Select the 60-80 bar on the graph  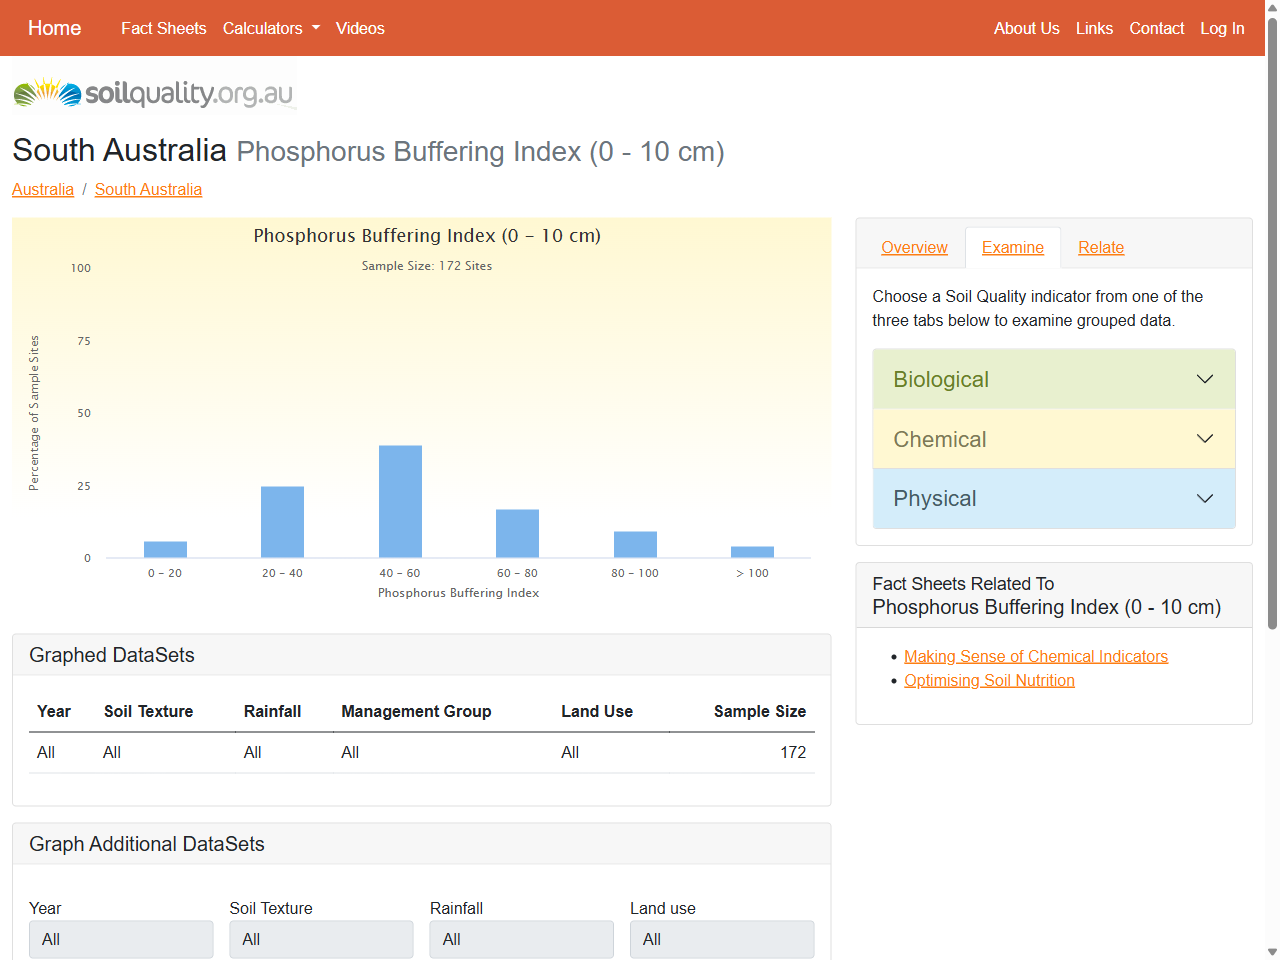click(517, 532)
